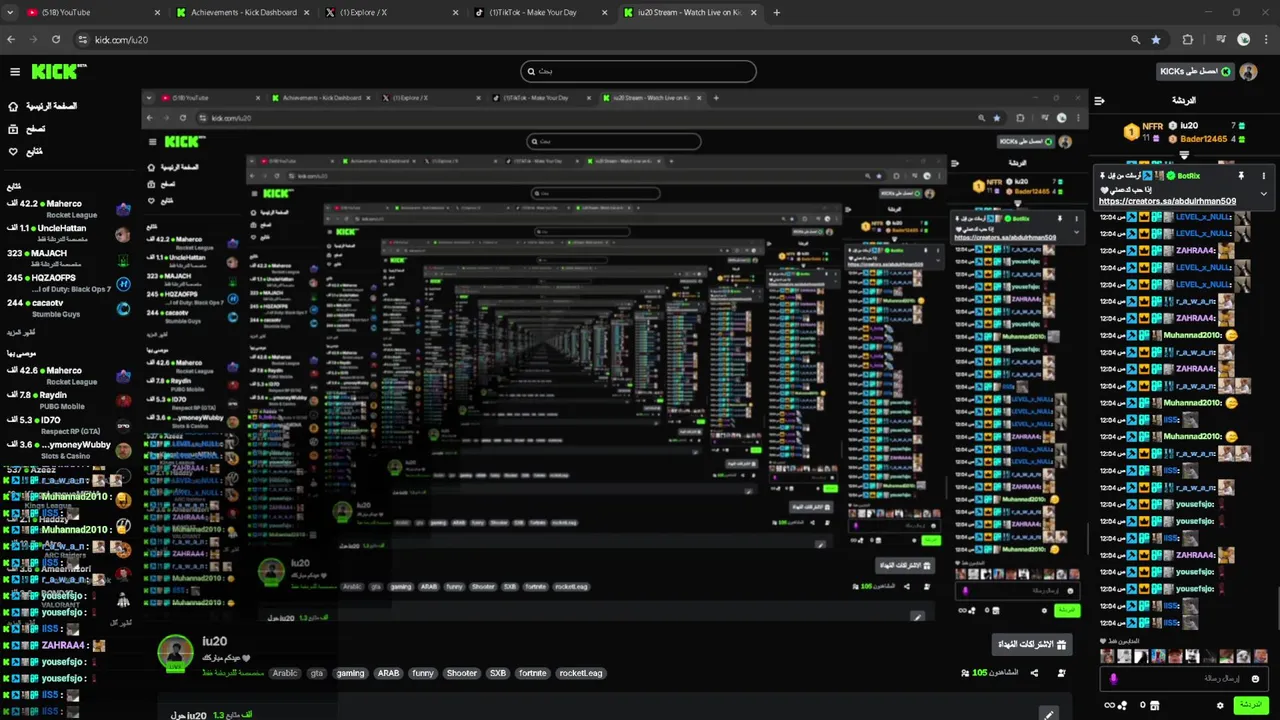This screenshot has height=720, width=1280.
Task: Select cacaotv channel playing Stumble Guys
Action: tap(68, 308)
